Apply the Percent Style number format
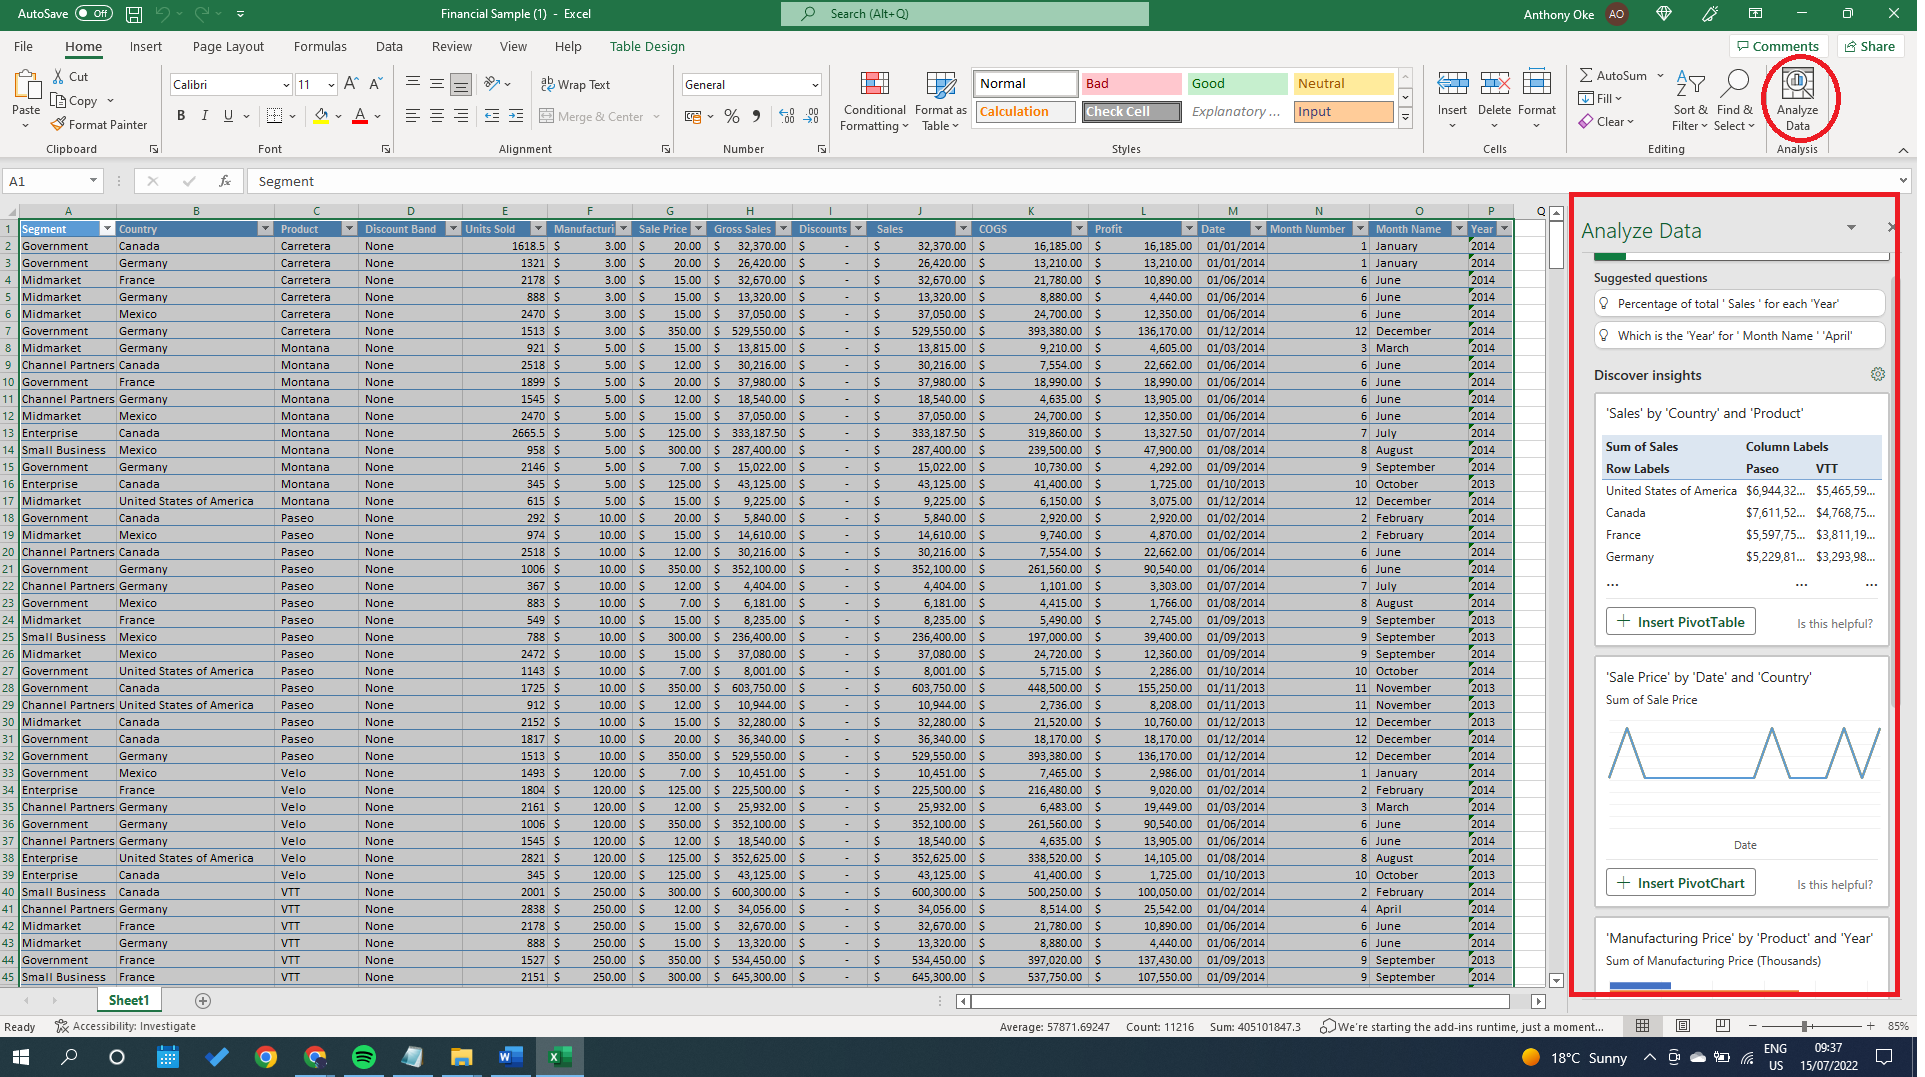 click(732, 116)
